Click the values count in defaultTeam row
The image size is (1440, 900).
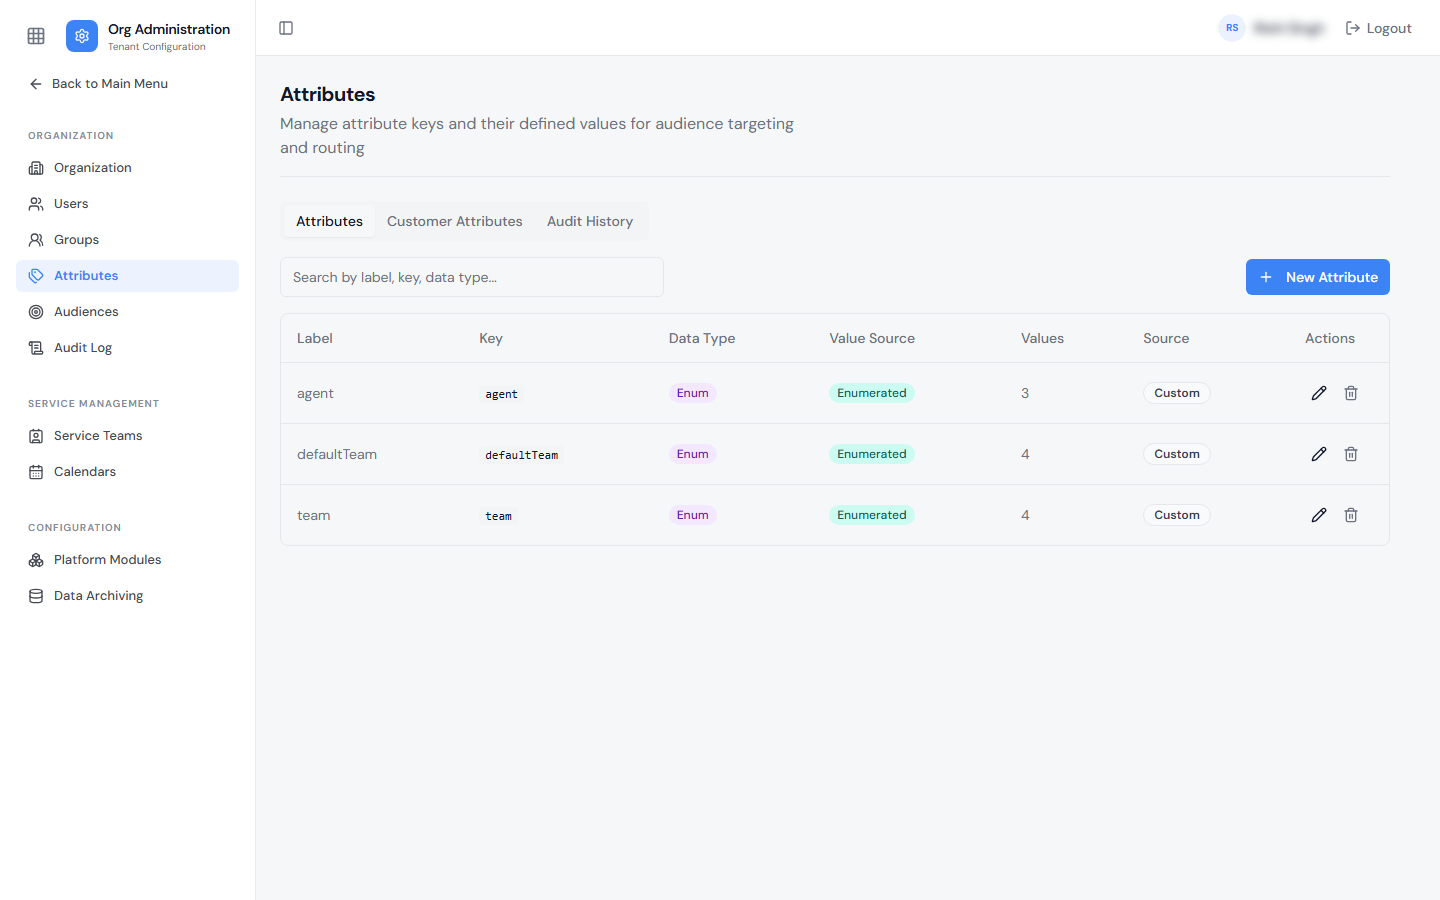(x=1025, y=454)
